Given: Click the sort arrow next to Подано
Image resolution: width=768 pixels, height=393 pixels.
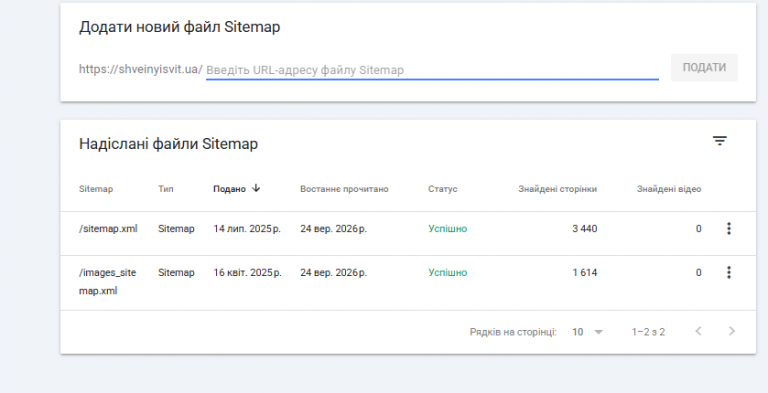Looking at the screenshot, I should (x=256, y=188).
